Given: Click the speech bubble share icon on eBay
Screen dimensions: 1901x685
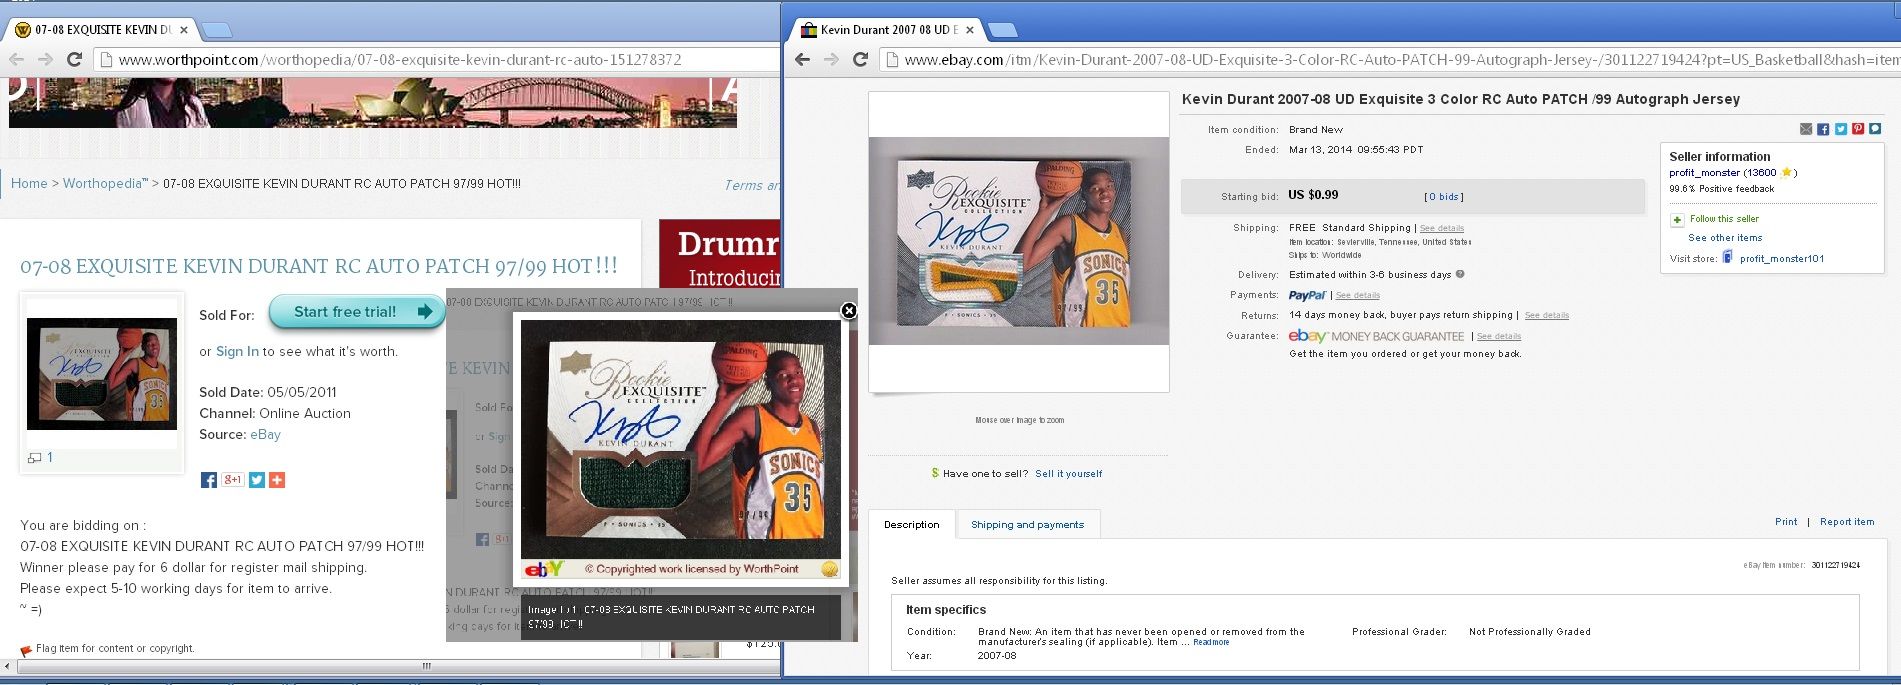Looking at the screenshot, I should click(1875, 129).
